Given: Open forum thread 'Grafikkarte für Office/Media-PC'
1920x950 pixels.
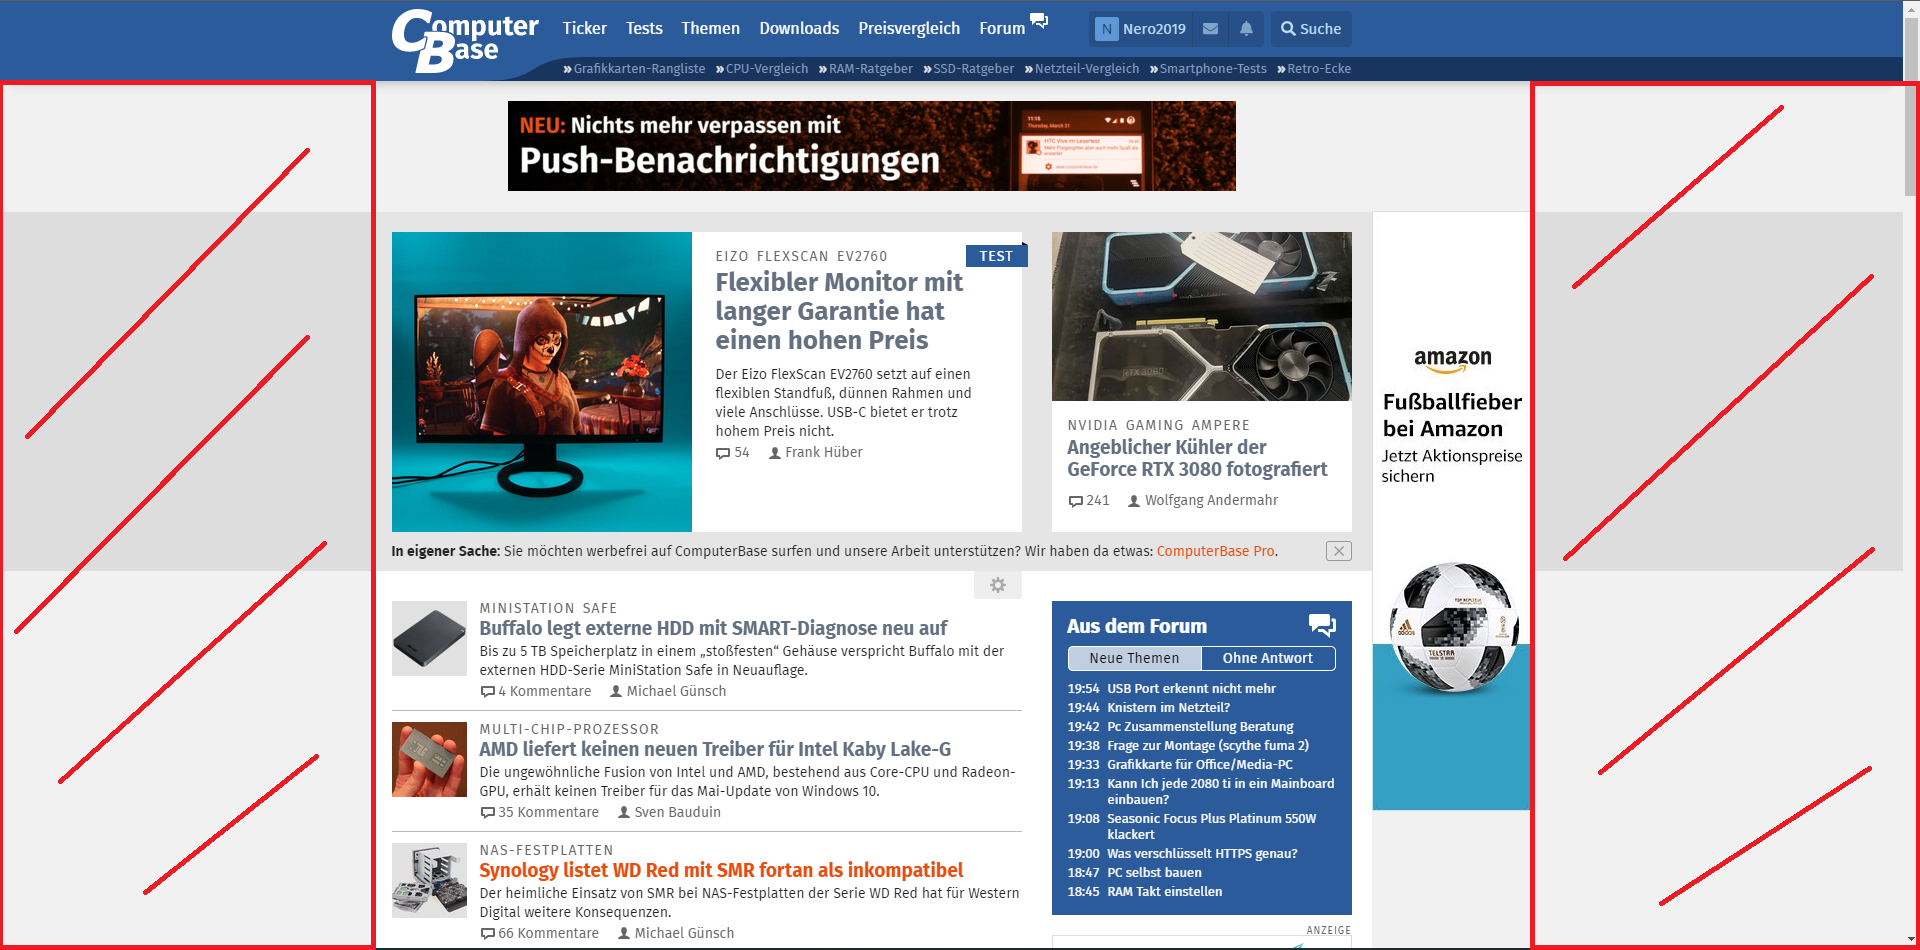Looking at the screenshot, I should coord(1200,764).
